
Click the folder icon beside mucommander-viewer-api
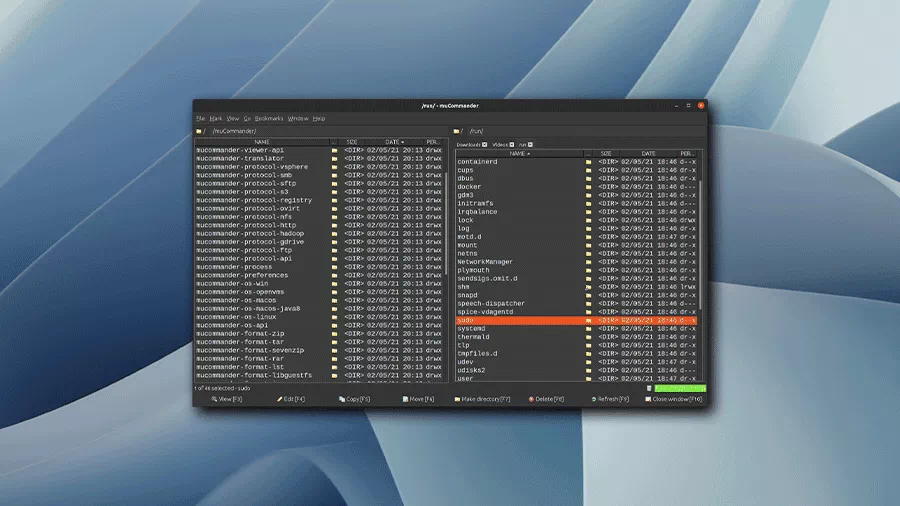334,150
